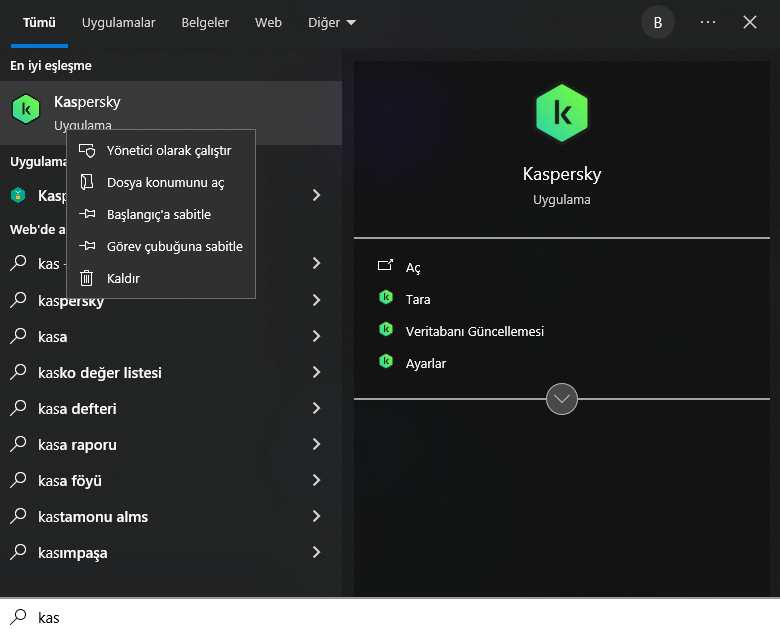
Task: Expand the kasko değer listesi suggestion arrow
Action: (316, 372)
